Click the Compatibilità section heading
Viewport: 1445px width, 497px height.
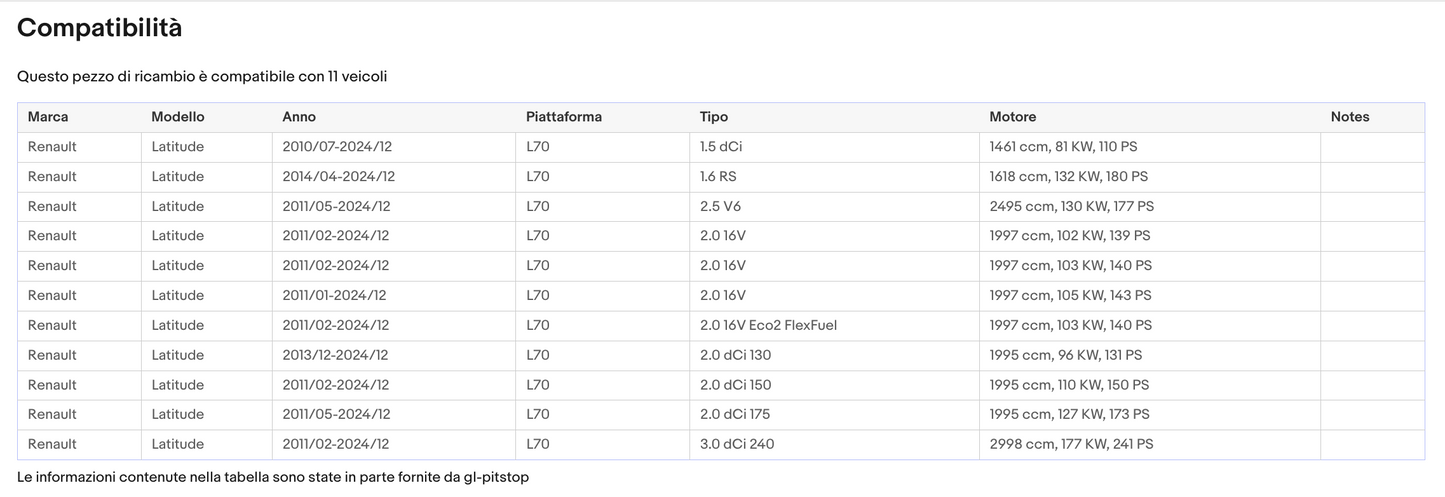(99, 29)
